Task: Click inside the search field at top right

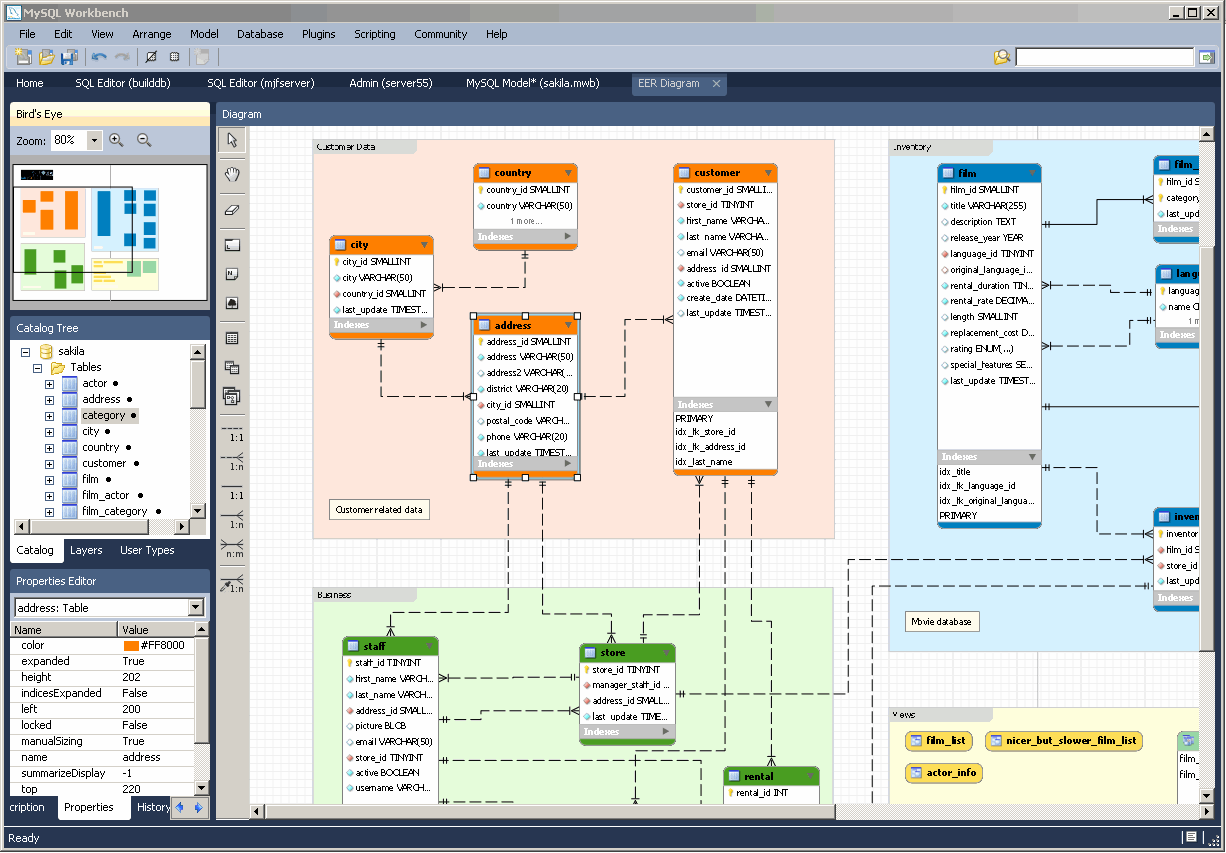Action: tap(1105, 57)
